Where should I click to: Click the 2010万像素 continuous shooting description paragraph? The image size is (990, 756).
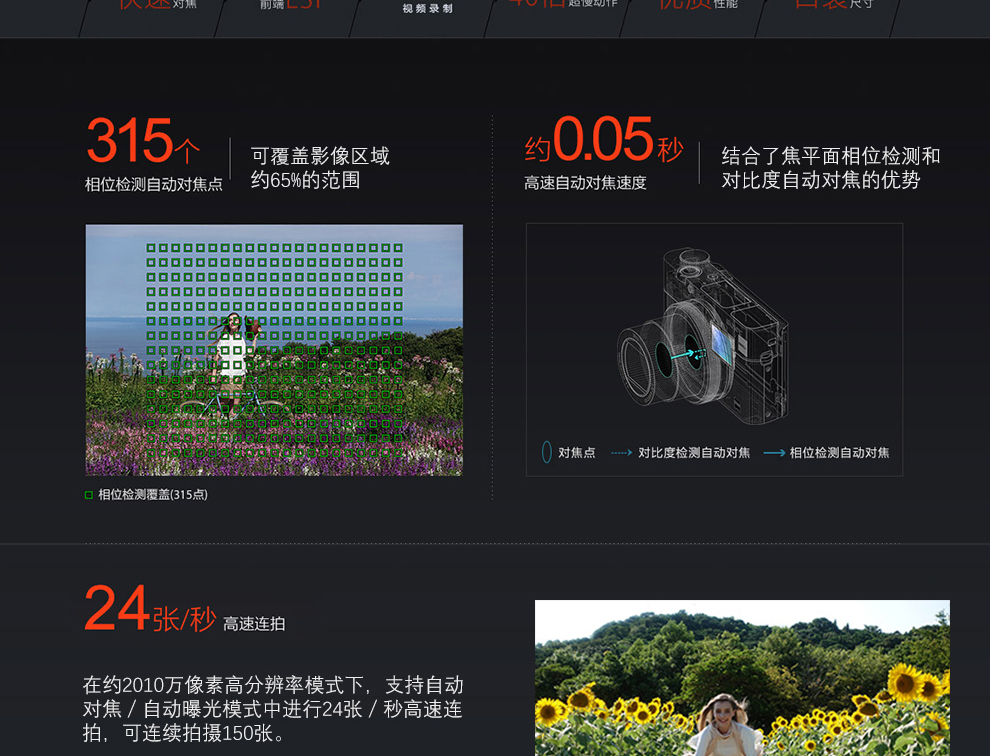tap(272, 709)
